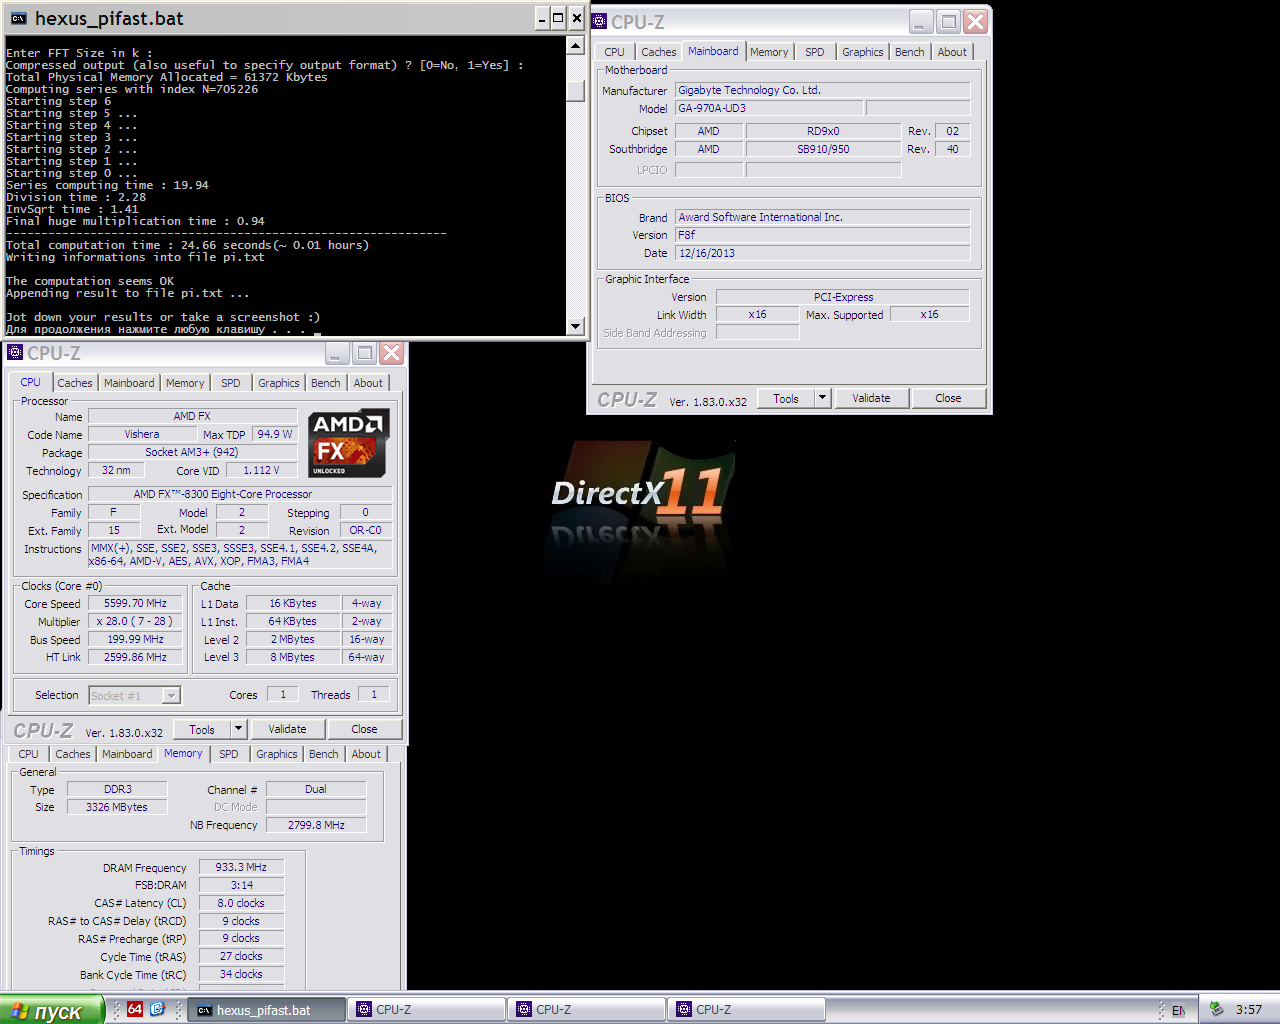Launch the red 64 icon in quick launch
Screen dimensions: 1280x1024
point(135,1009)
